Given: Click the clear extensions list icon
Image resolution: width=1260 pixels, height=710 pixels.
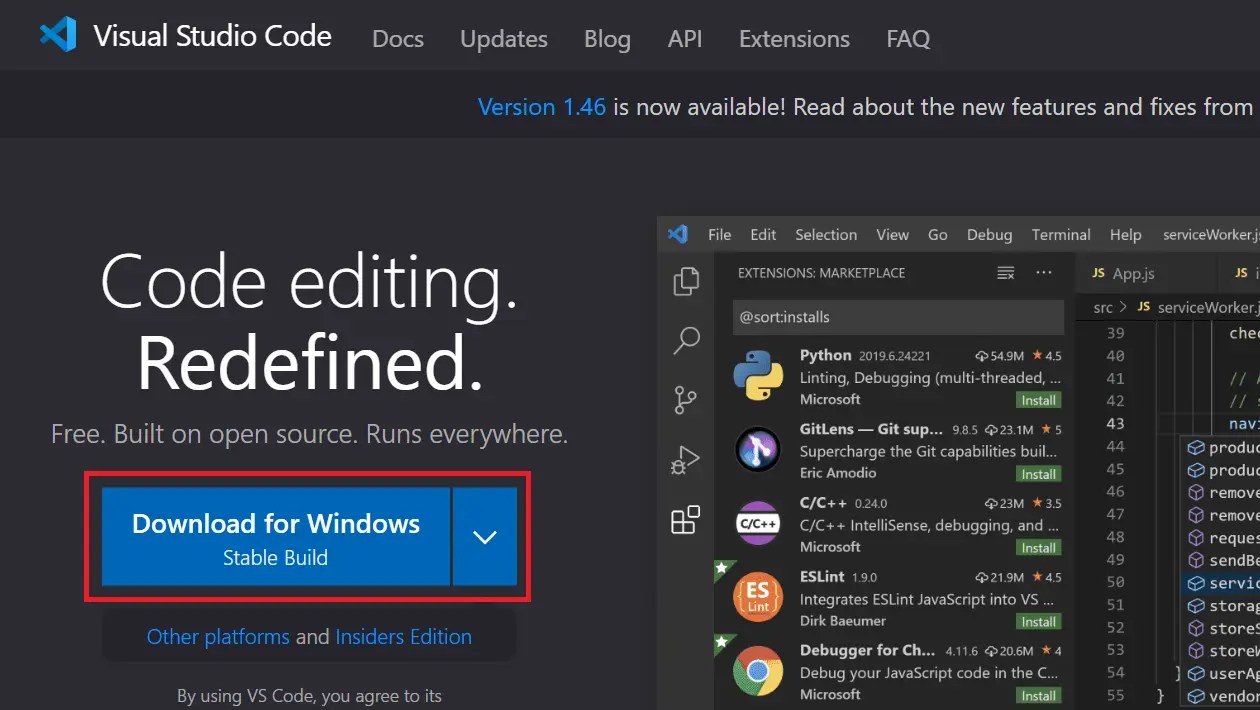Looking at the screenshot, I should [1006, 273].
